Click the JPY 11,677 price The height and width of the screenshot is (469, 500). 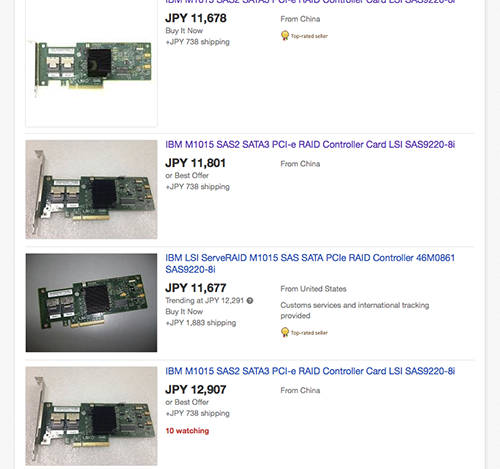tap(196, 288)
